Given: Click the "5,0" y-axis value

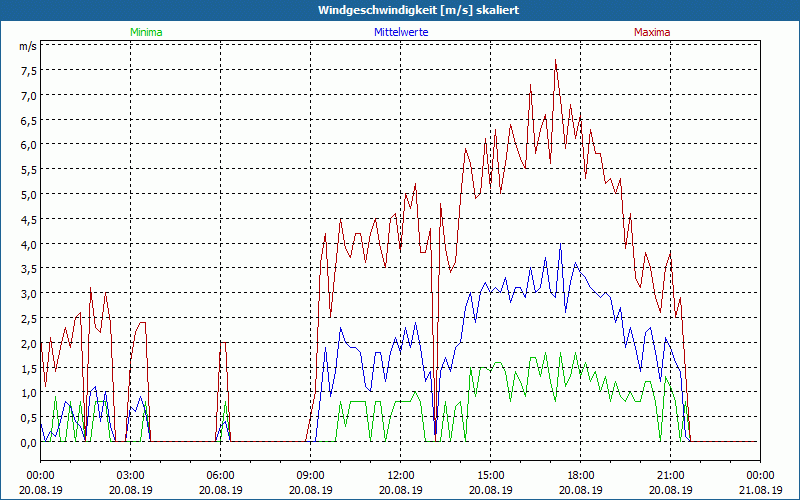Looking at the screenshot, I should [29, 194].
